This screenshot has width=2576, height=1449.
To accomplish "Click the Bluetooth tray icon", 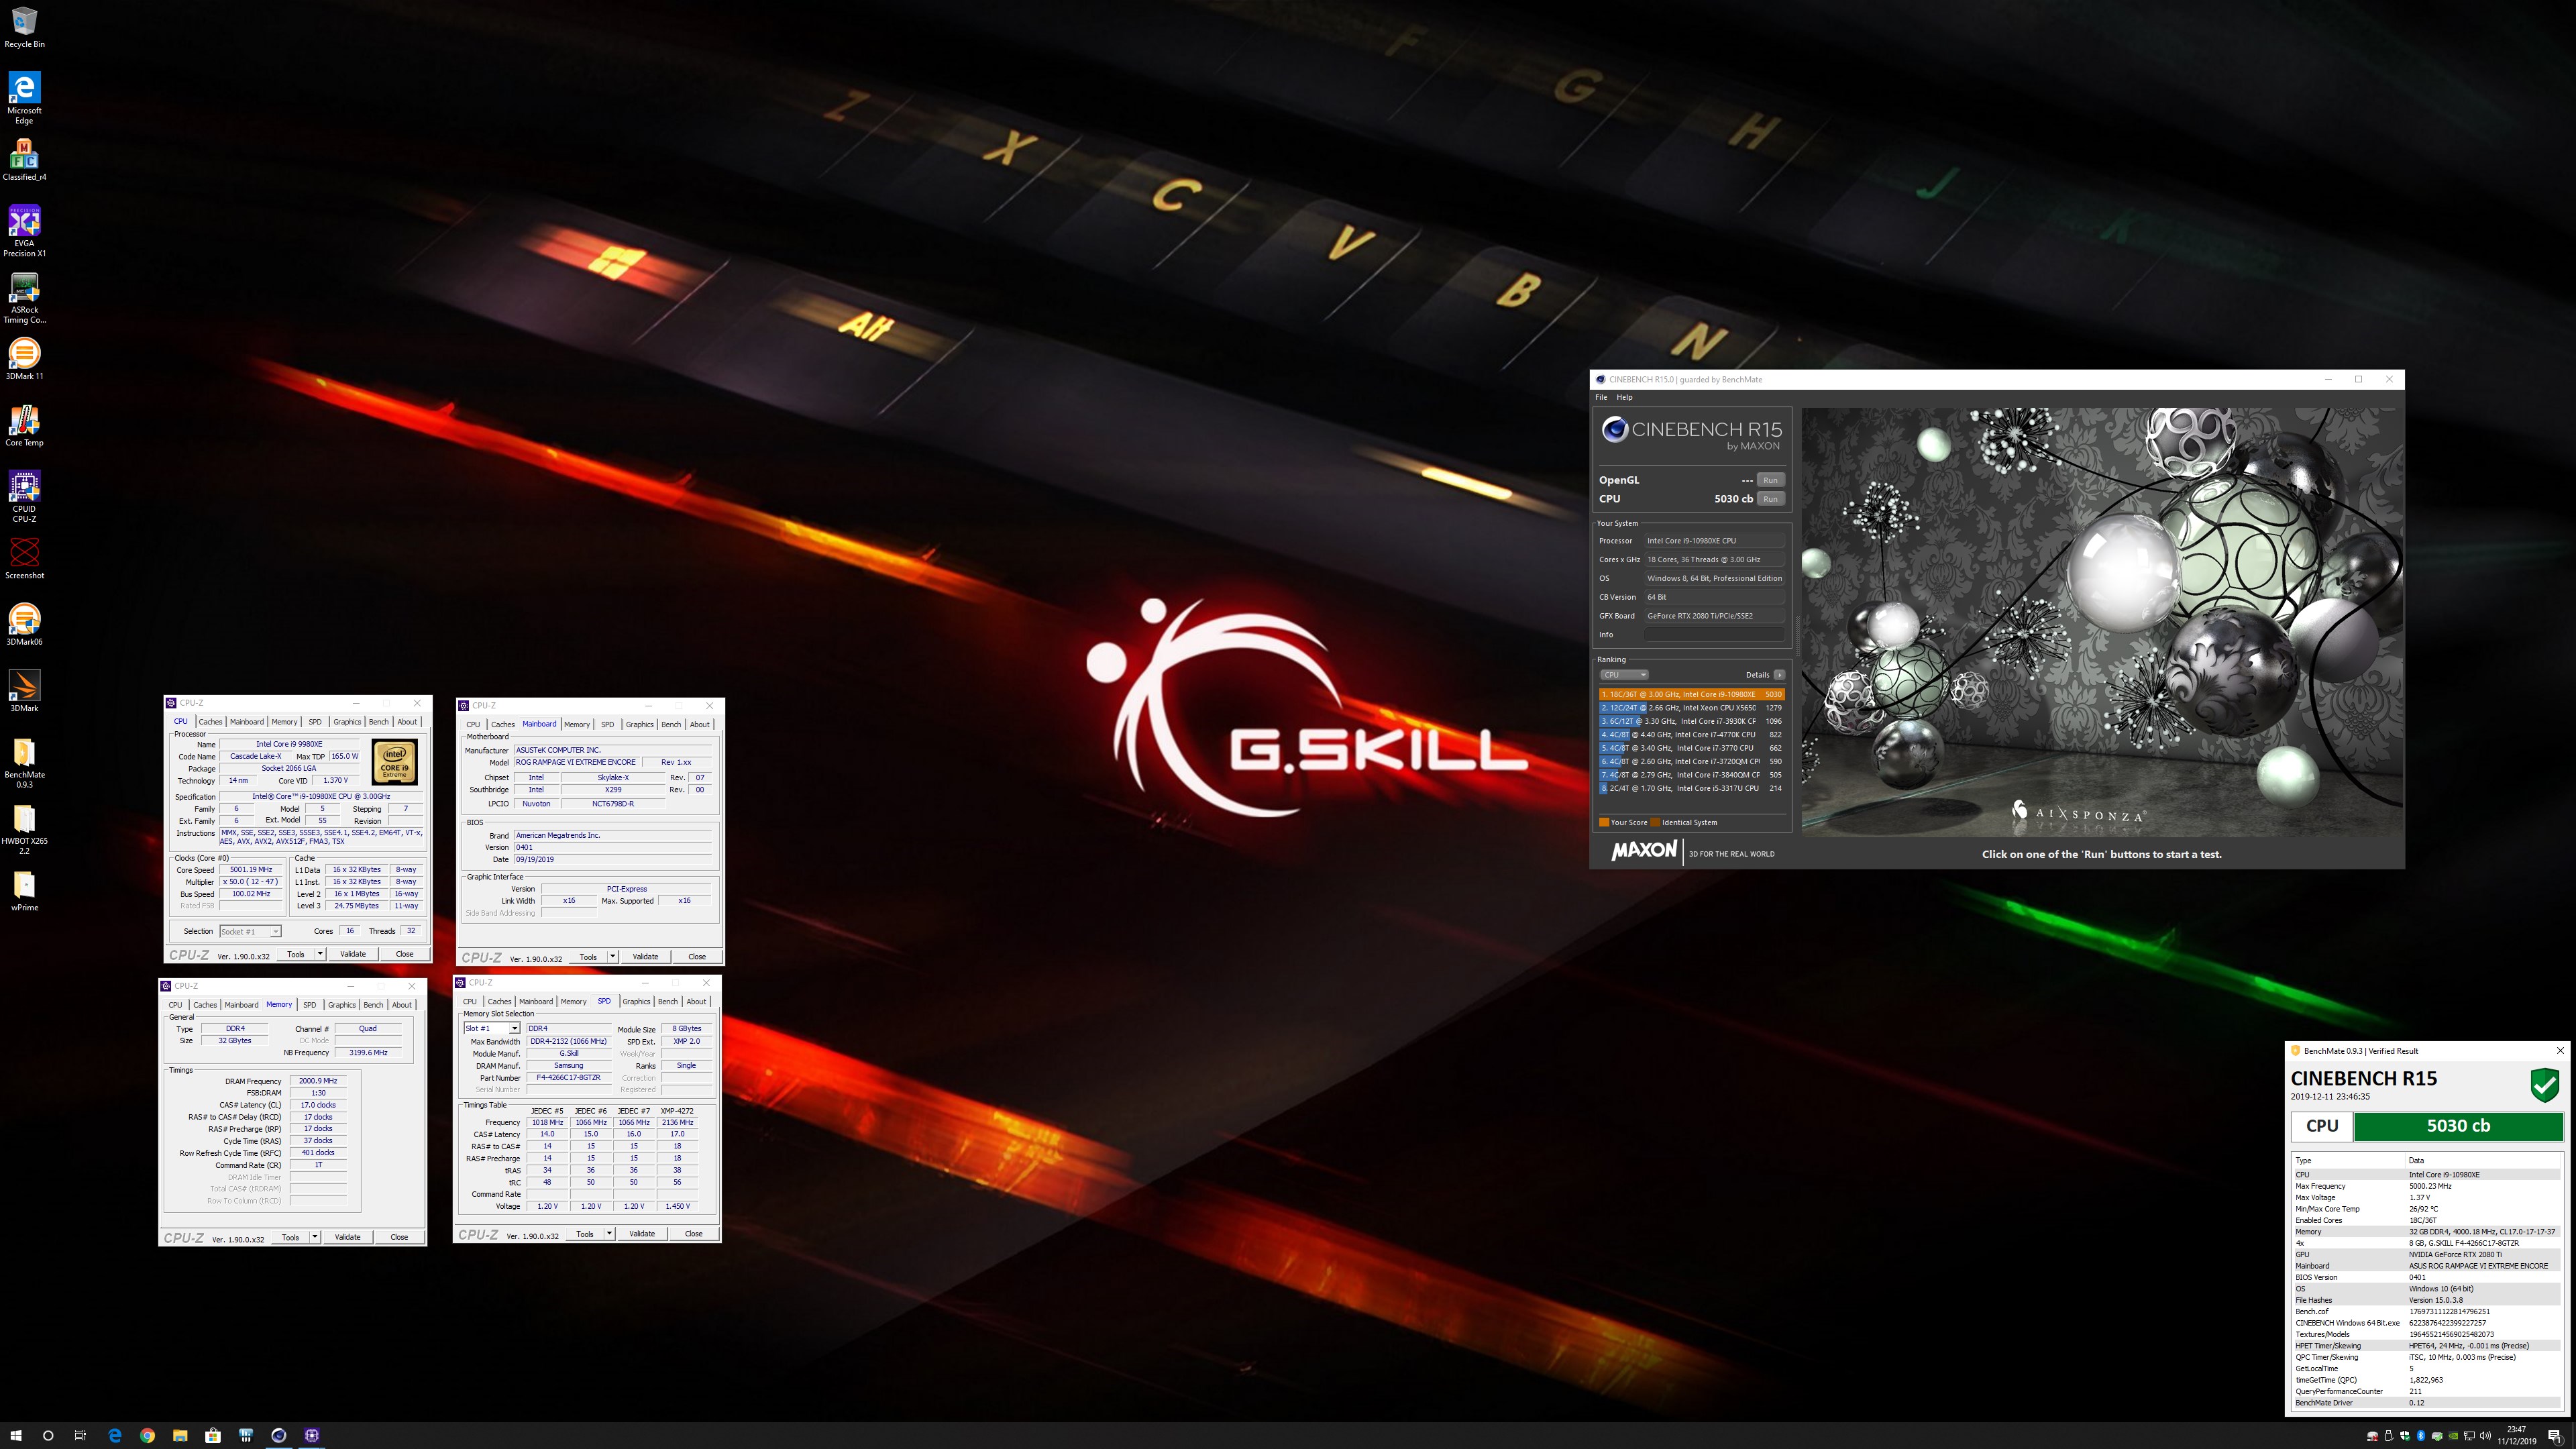I will coord(2421,1436).
